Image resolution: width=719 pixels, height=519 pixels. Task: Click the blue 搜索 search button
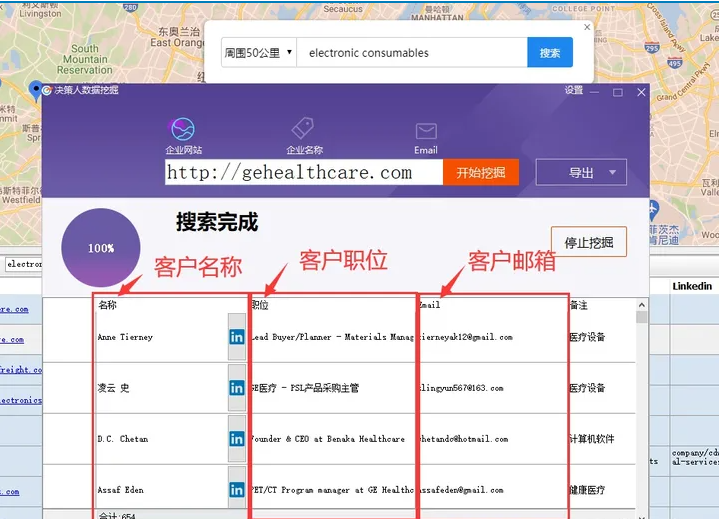550,53
